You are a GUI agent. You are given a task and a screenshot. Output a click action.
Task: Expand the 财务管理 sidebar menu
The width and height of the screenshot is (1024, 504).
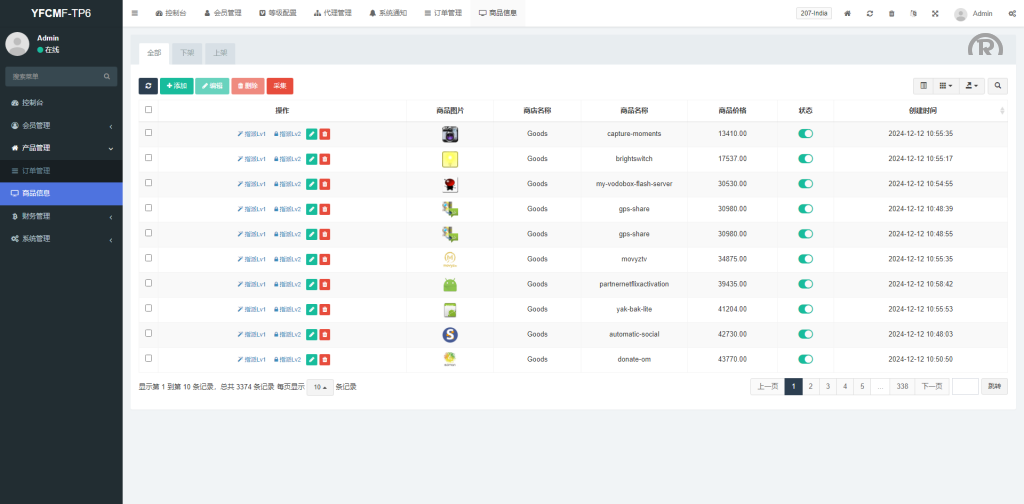point(60,216)
